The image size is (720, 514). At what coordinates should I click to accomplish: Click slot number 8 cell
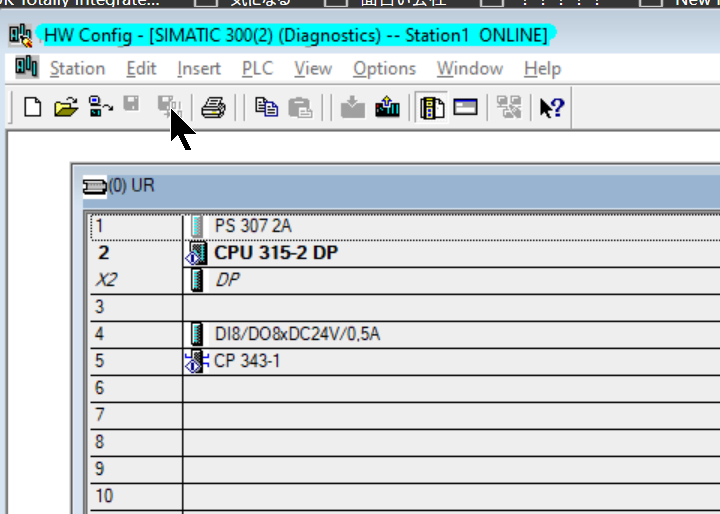[x=136, y=442]
